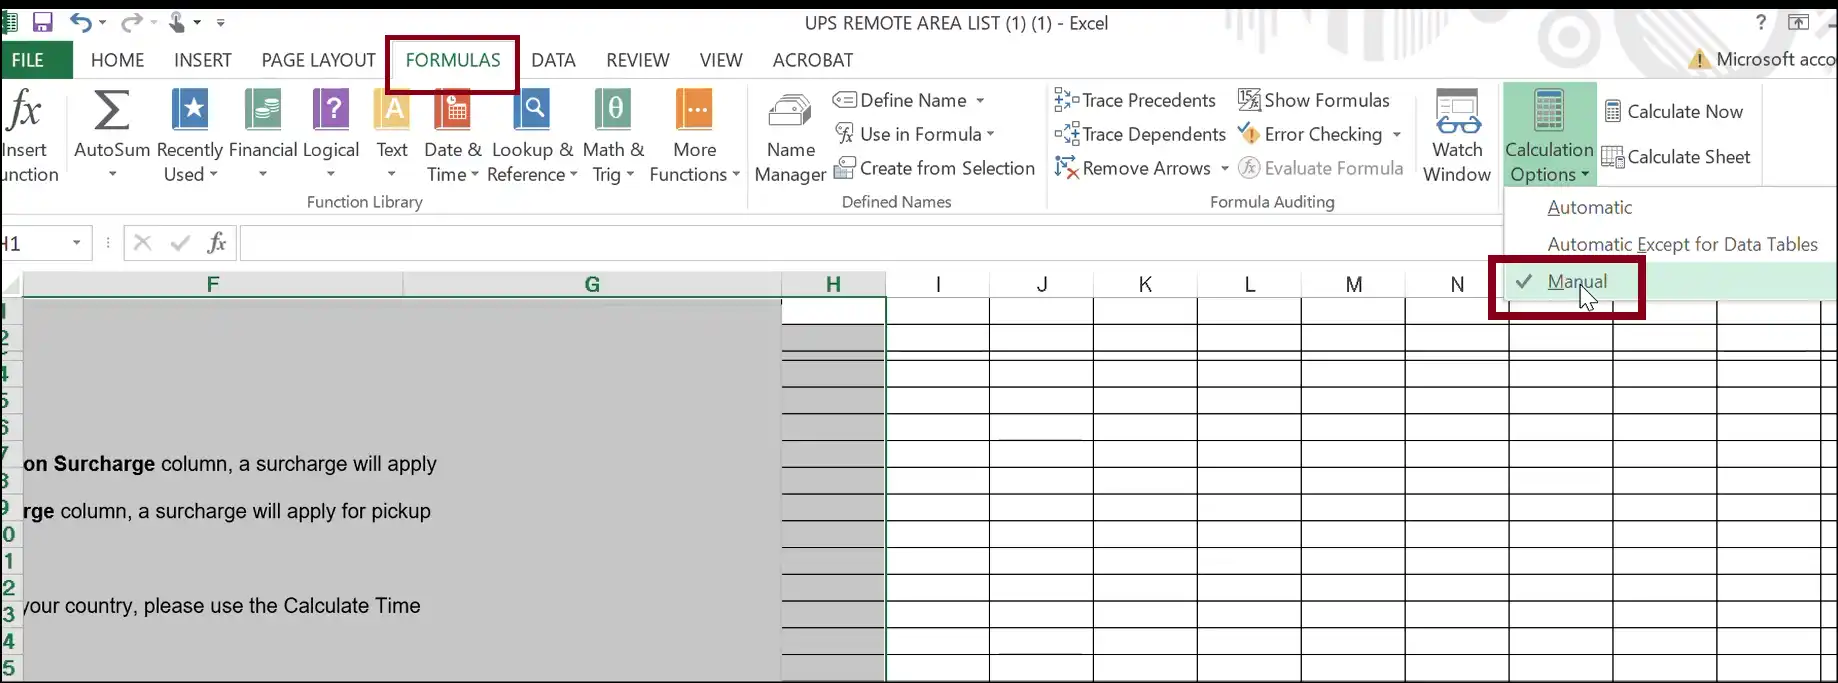Open the Math & Trig functions icon
Viewport: 1838px width, 683px height.
coord(613,110)
